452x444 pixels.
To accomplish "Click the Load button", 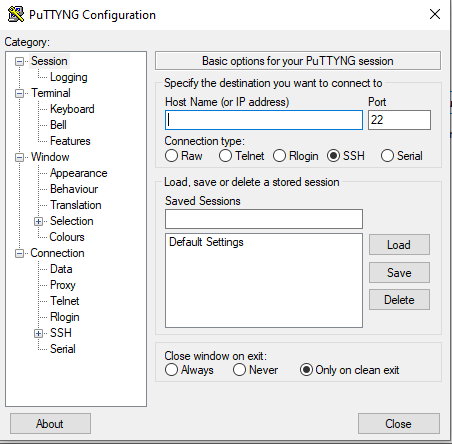I will (399, 245).
